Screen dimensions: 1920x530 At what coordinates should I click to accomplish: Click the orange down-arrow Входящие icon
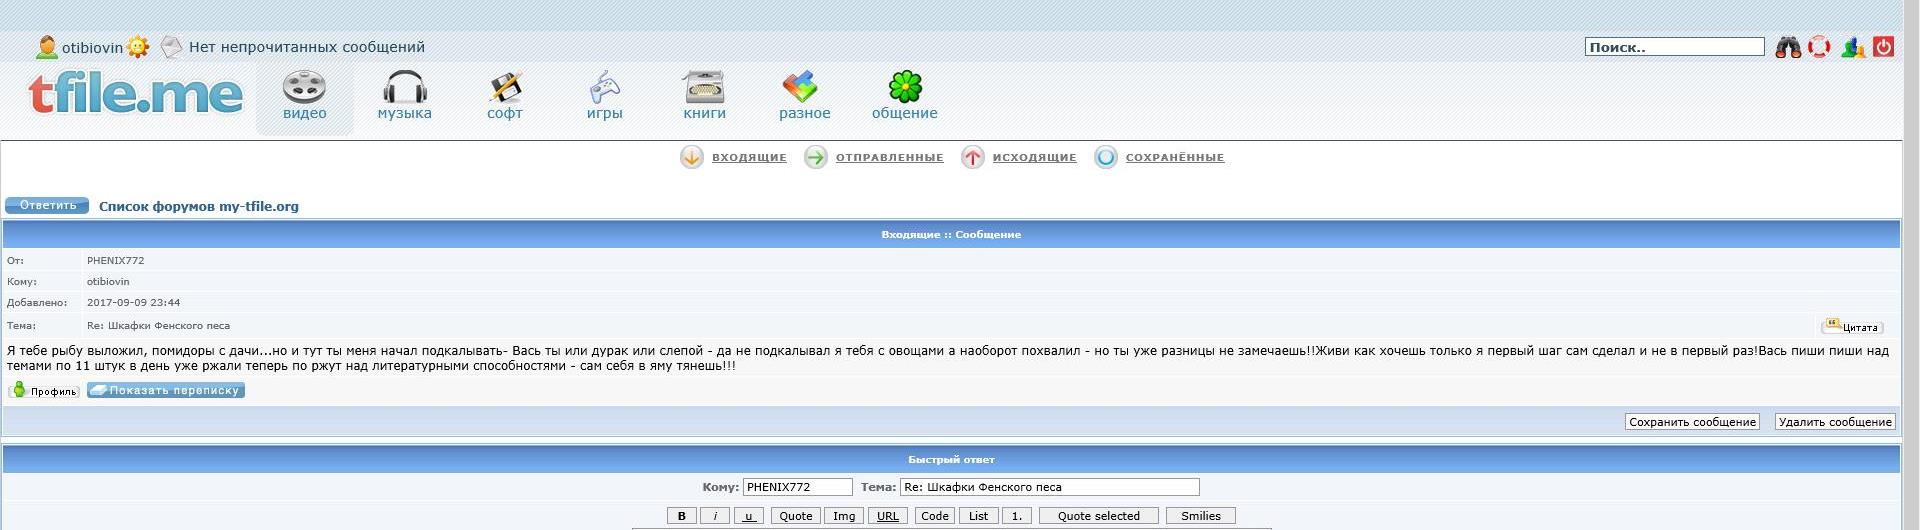[692, 157]
